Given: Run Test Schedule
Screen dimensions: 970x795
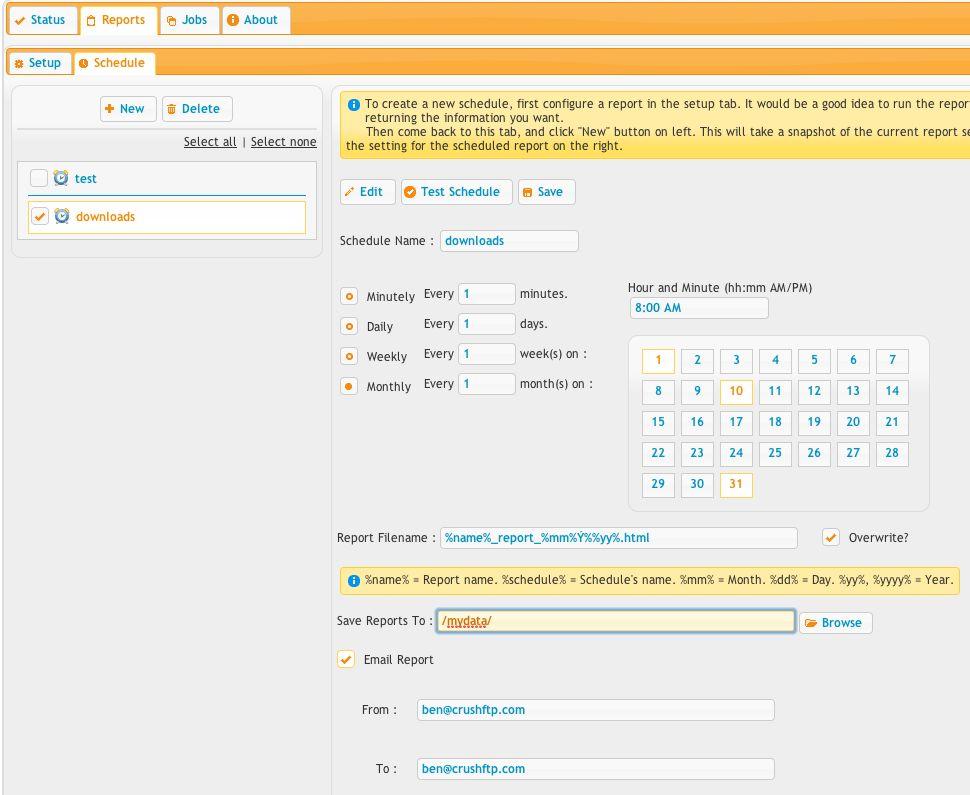Looking at the screenshot, I should [x=457, y=192].
